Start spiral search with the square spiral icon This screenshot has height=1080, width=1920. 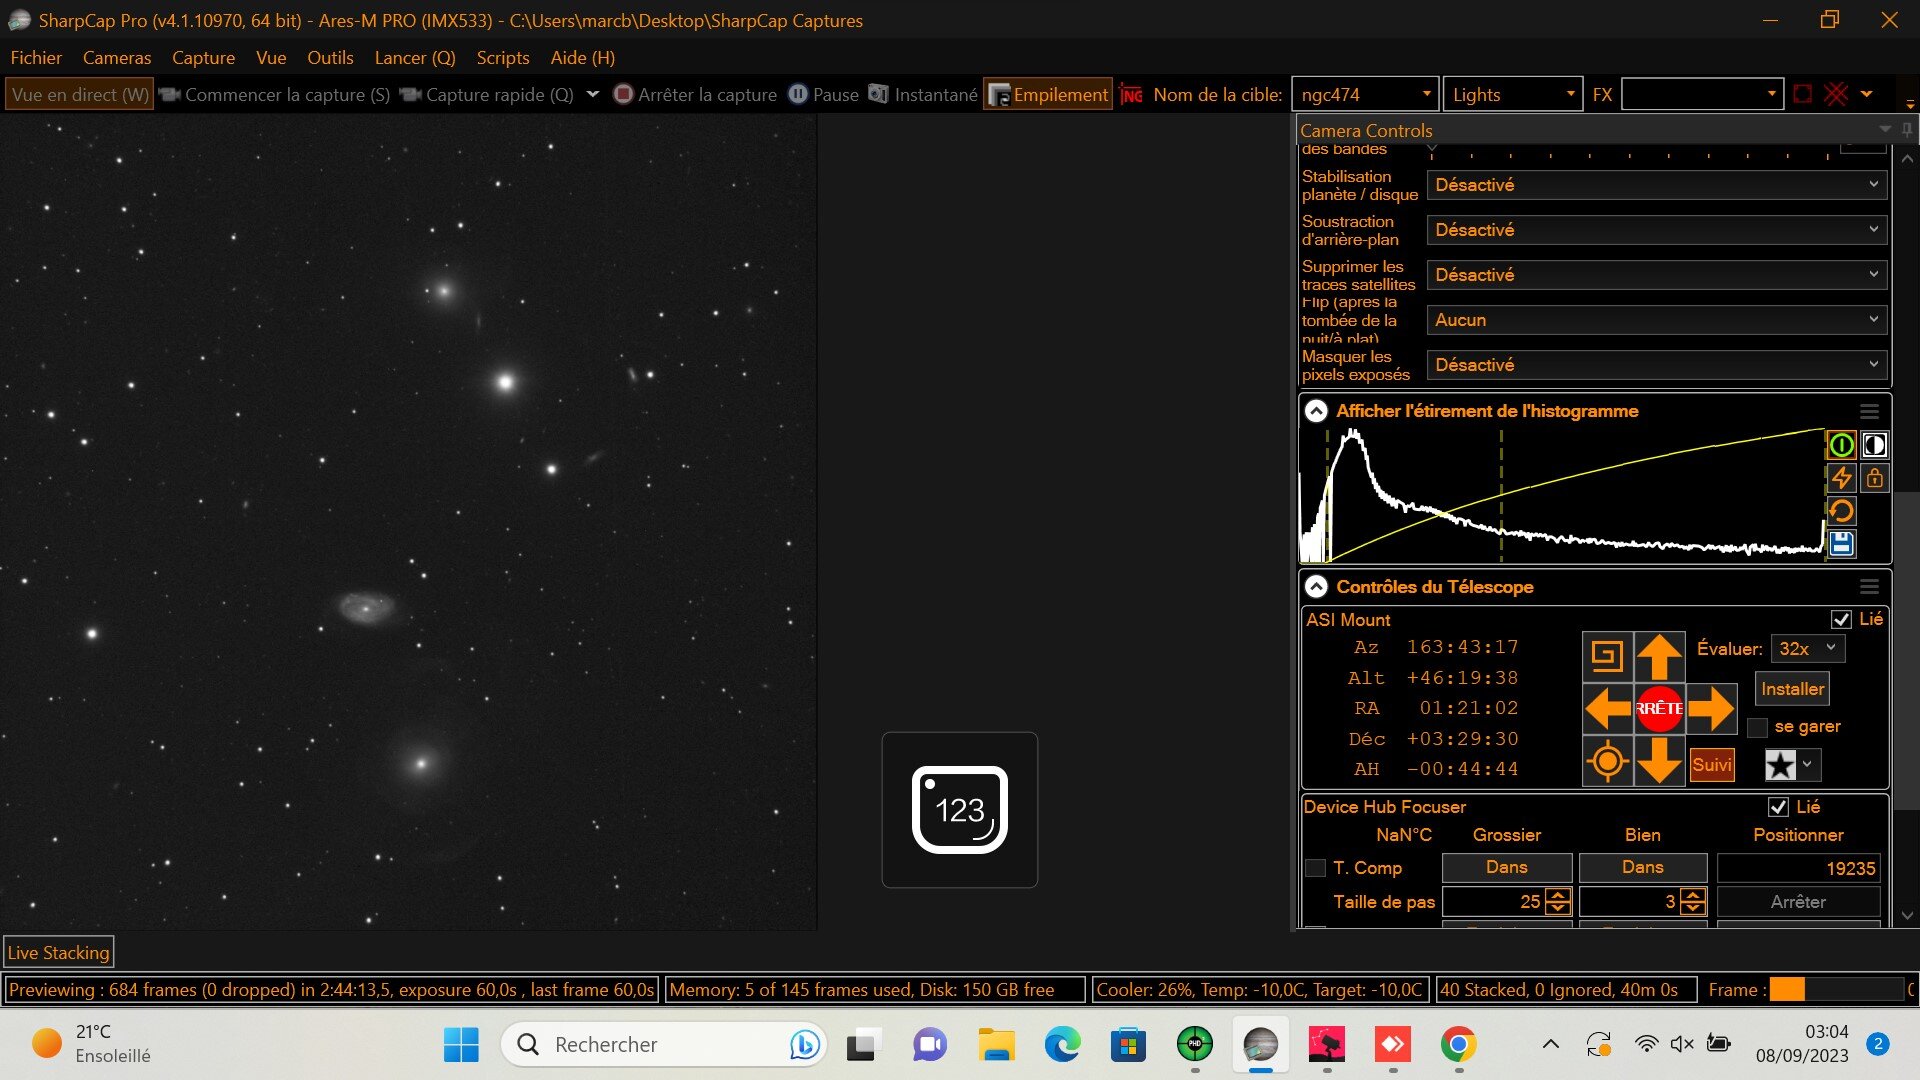[1607, 657]
